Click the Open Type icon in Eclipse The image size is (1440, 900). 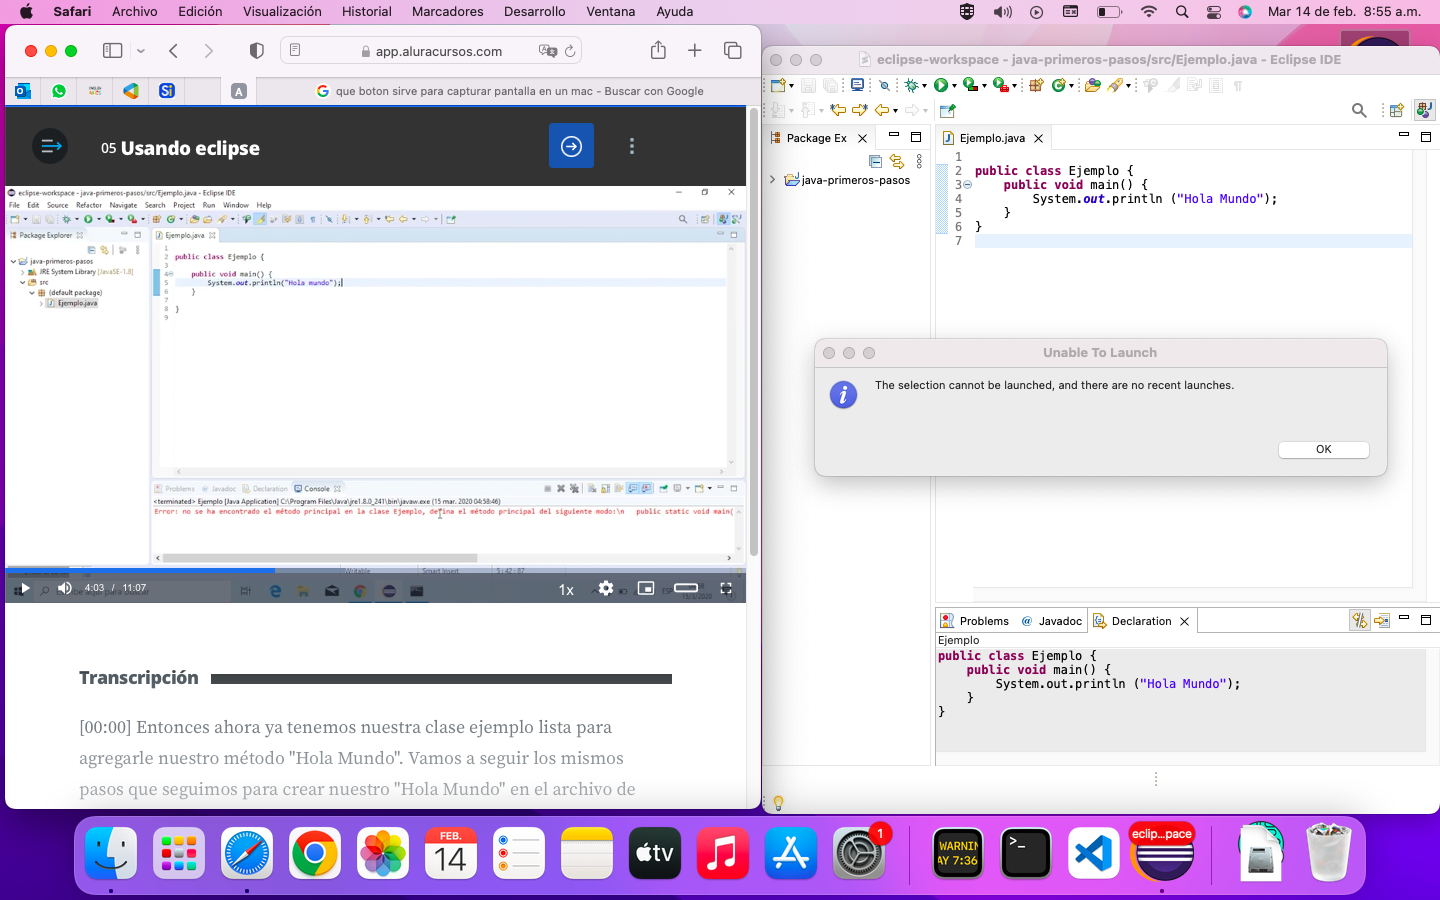[1093, 85]
